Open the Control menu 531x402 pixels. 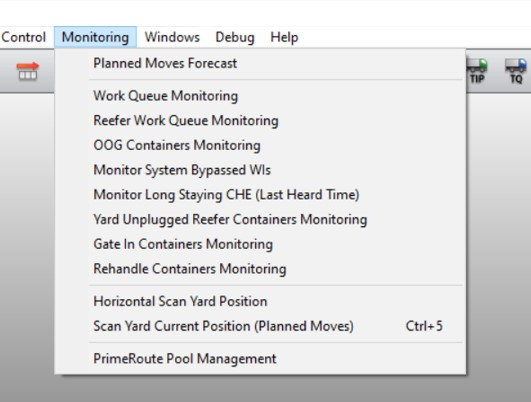coord(23,37)
